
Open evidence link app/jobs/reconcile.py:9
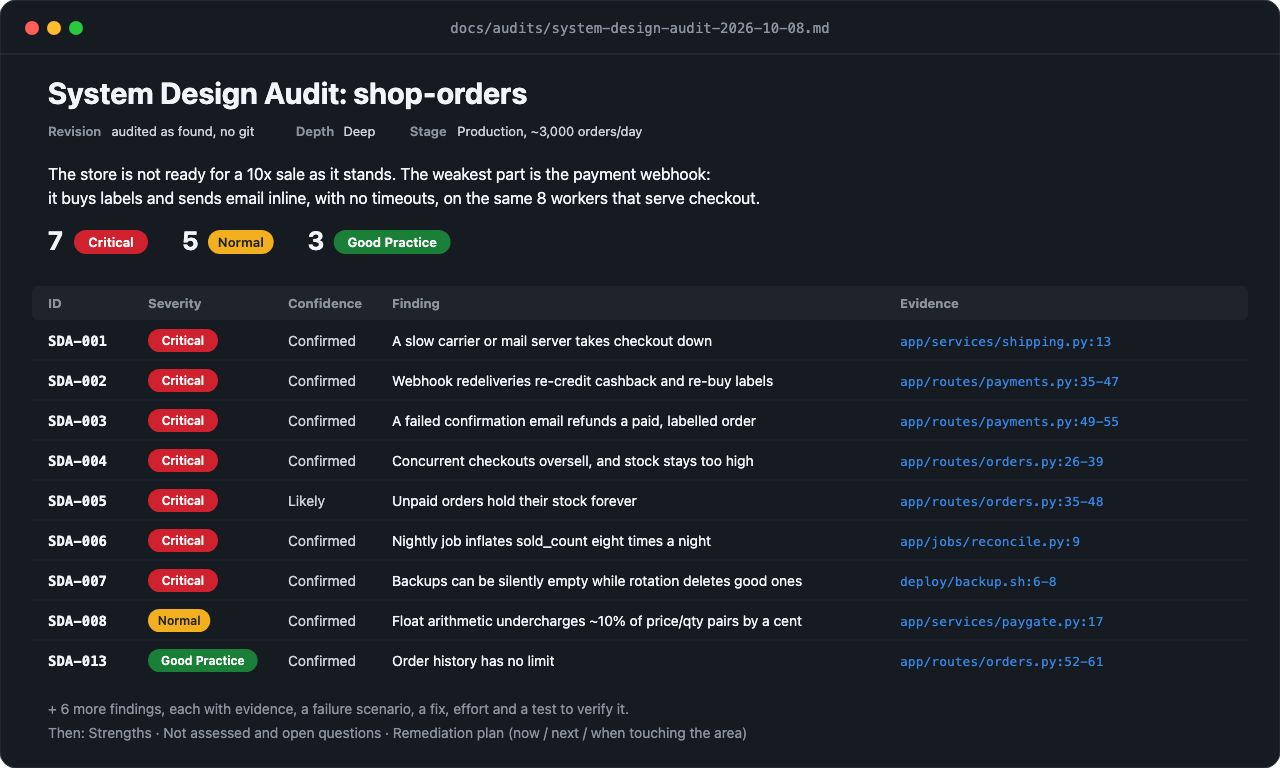(990, 542)
